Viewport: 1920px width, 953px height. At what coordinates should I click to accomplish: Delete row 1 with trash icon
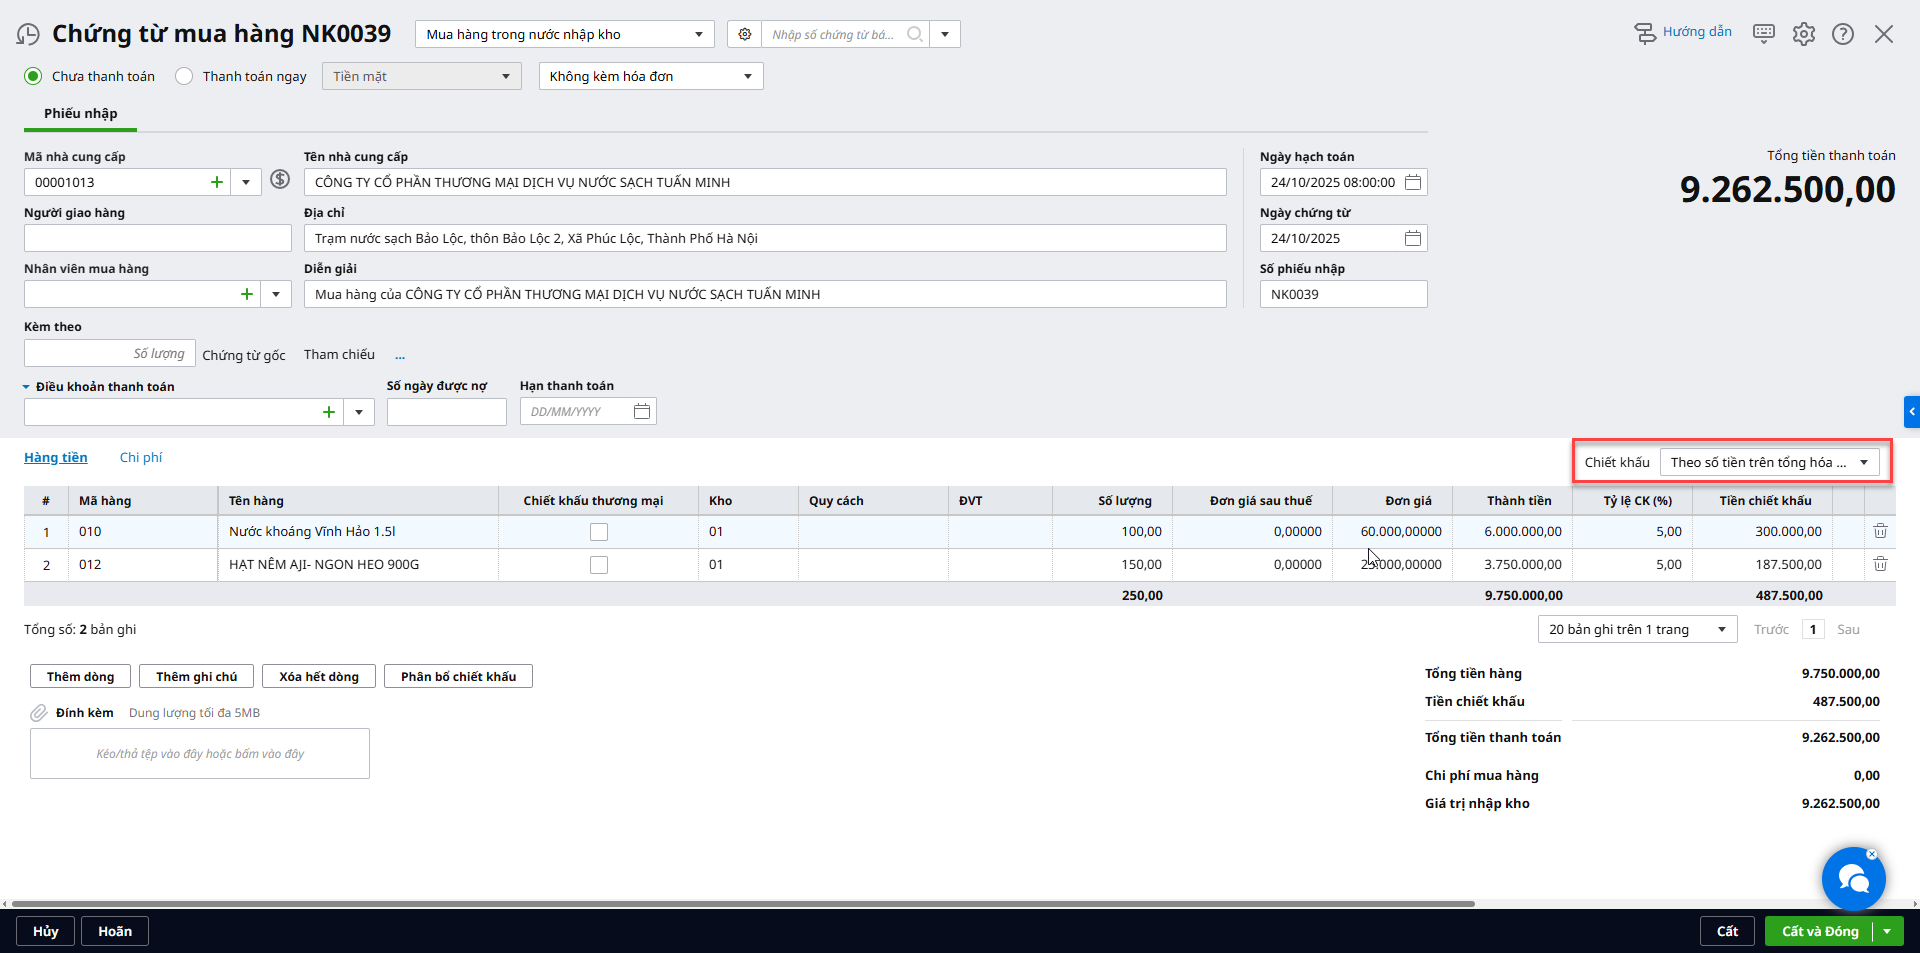[1880, 532]
